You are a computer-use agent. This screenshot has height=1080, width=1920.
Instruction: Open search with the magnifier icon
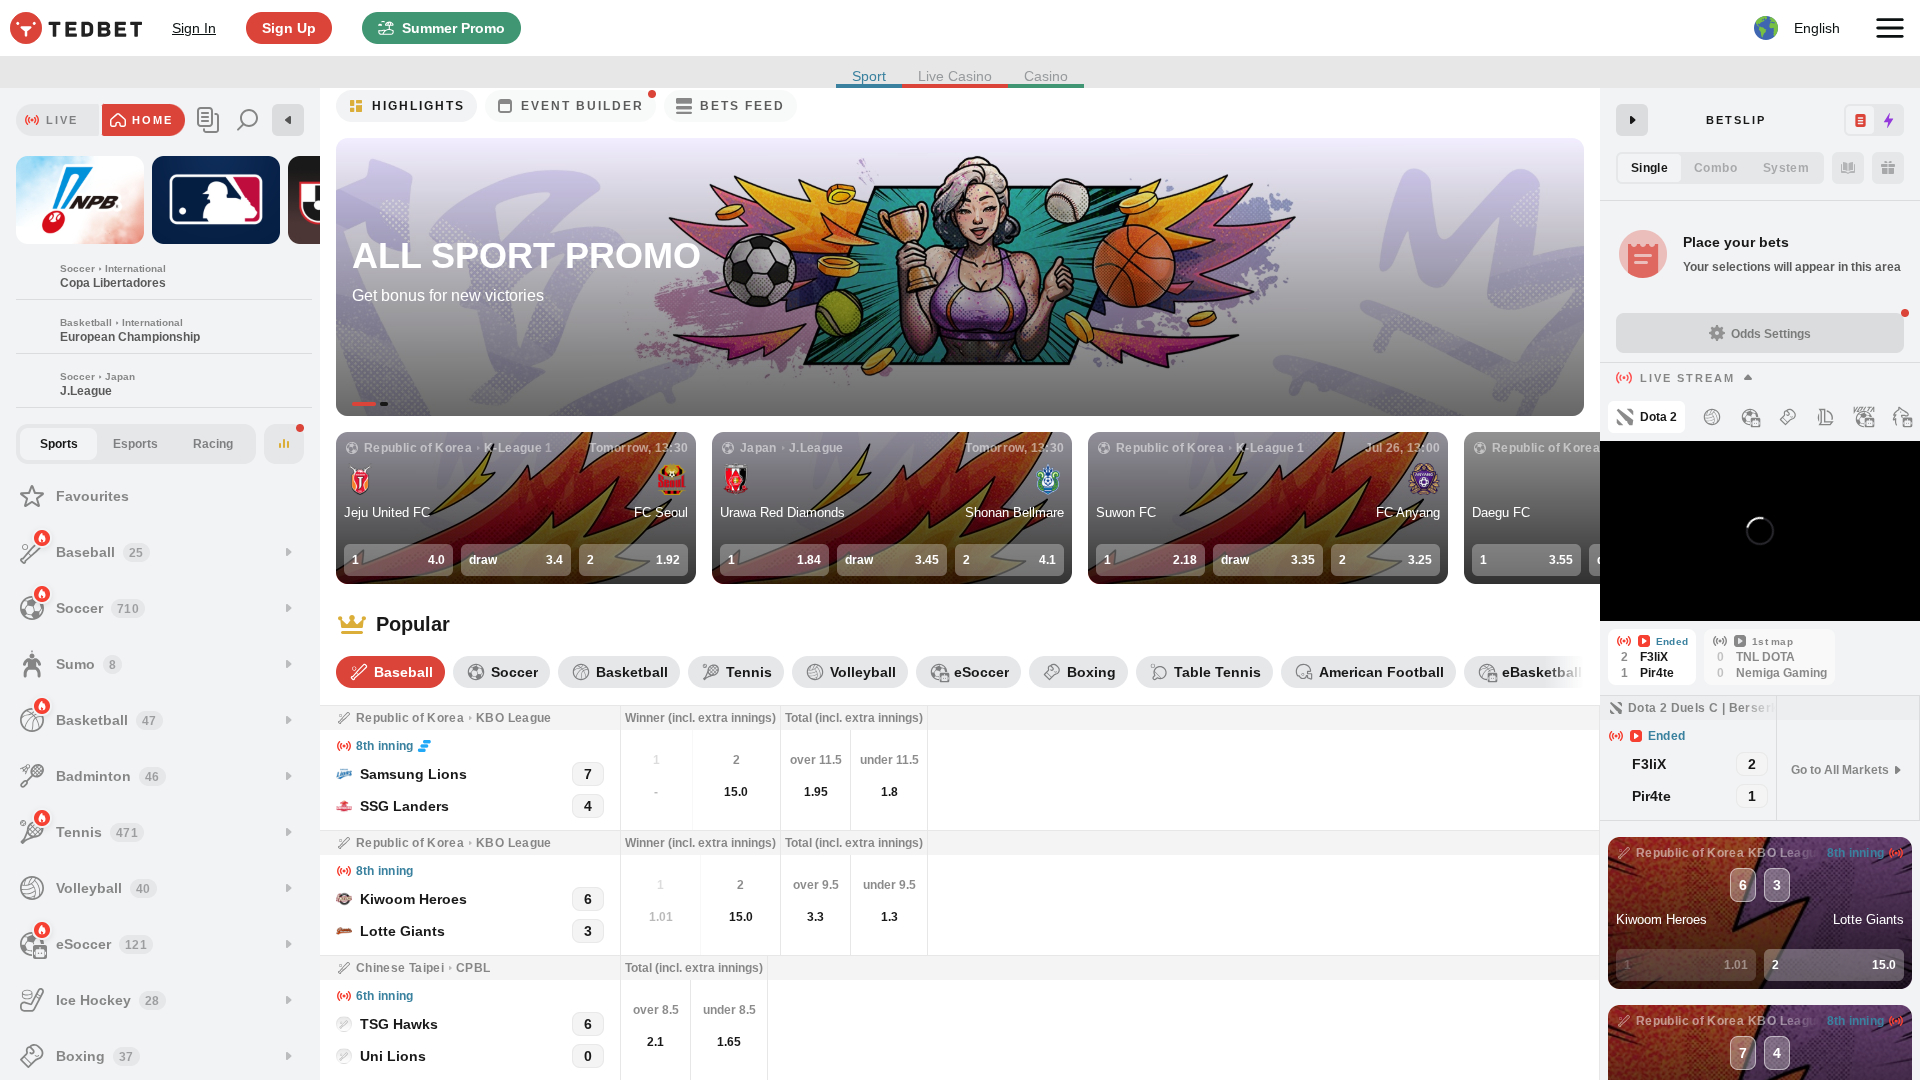(x=247, y=119)
